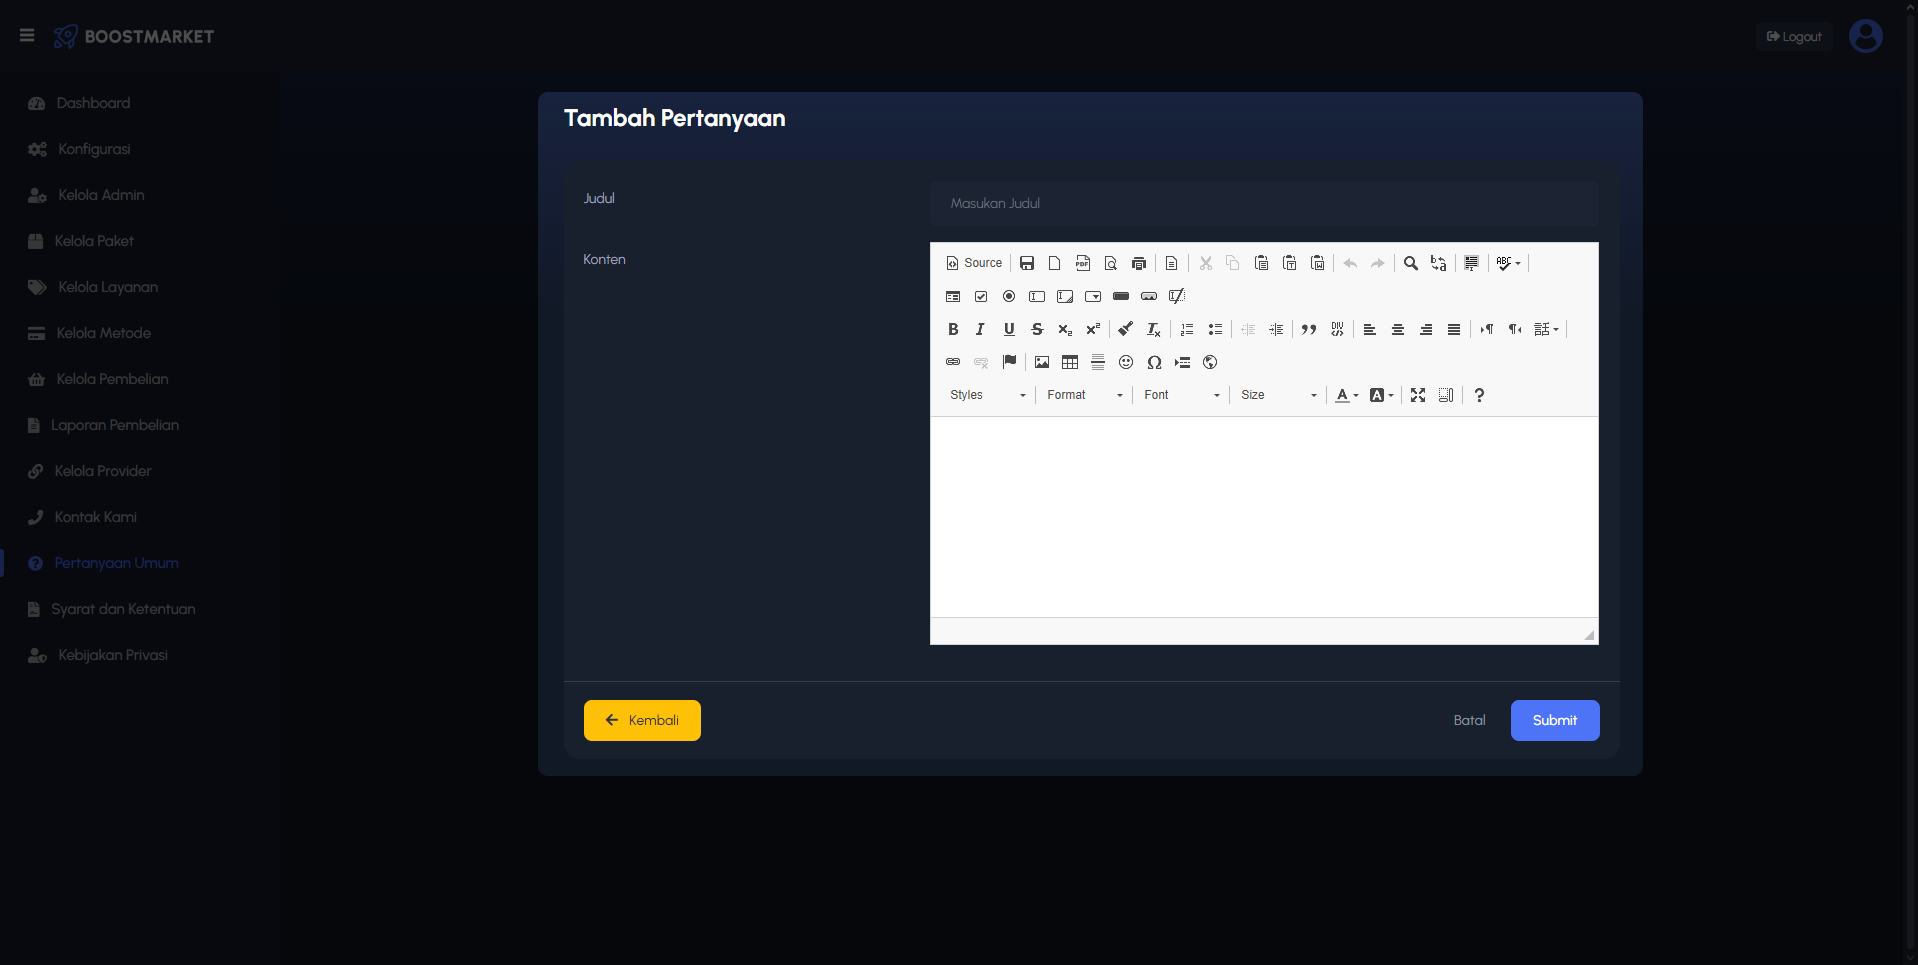This screenshot has height=965, width=1918.
Task: Toggle strikethrough formatting
Action: 1037,329
